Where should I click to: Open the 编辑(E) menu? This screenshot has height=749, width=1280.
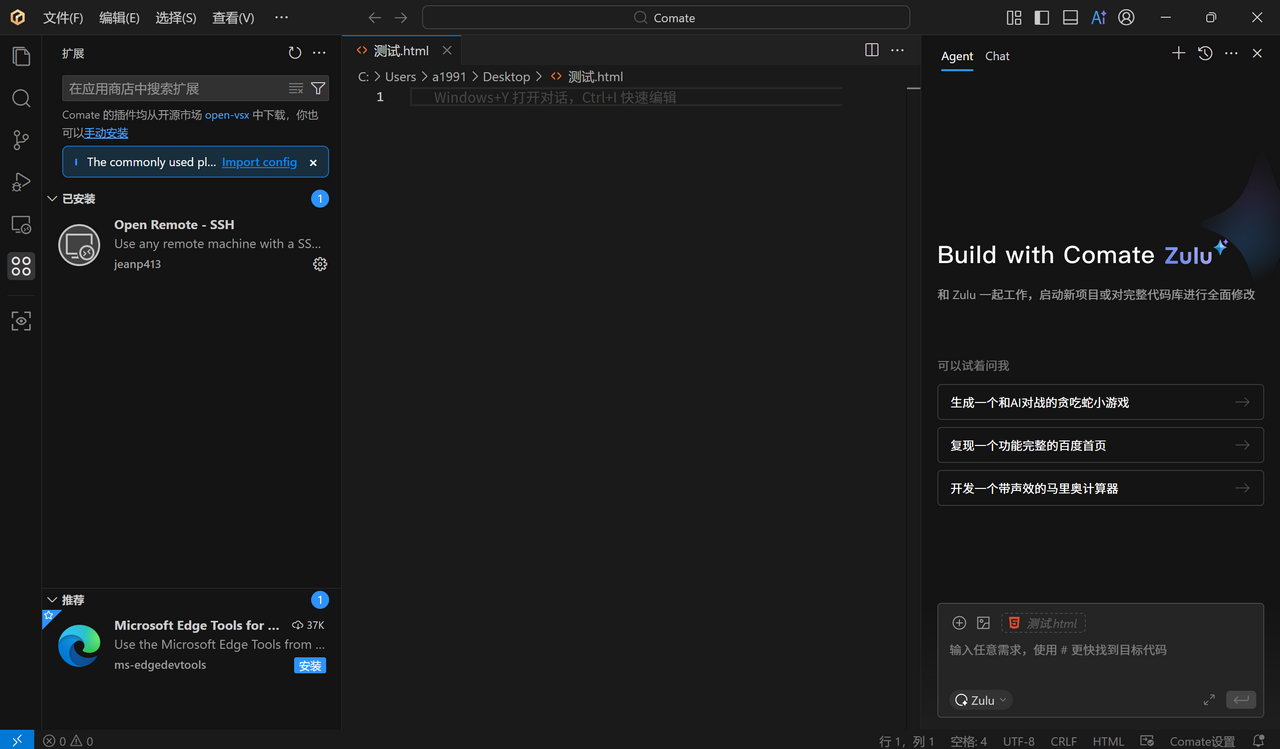(119, 18)
